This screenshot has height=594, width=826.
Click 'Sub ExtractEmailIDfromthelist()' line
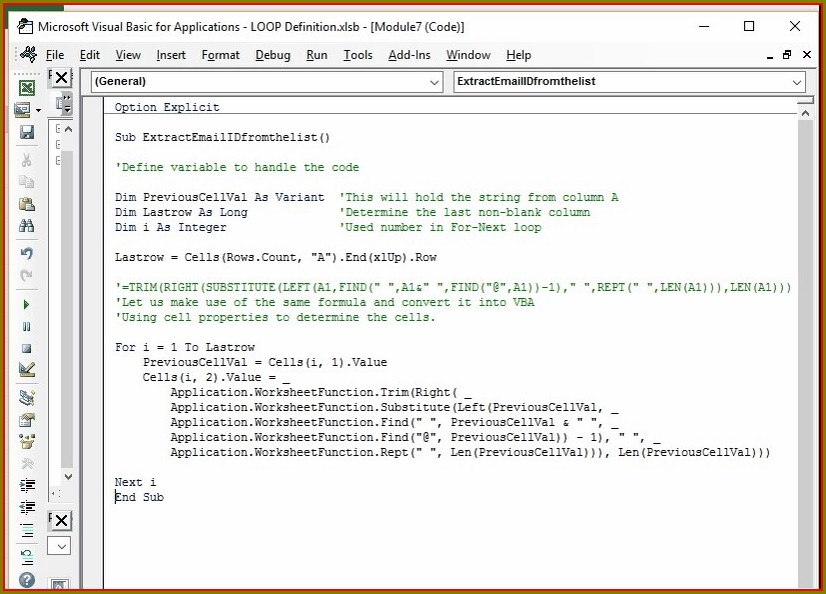pyautogui.click(x=222, y=137)
